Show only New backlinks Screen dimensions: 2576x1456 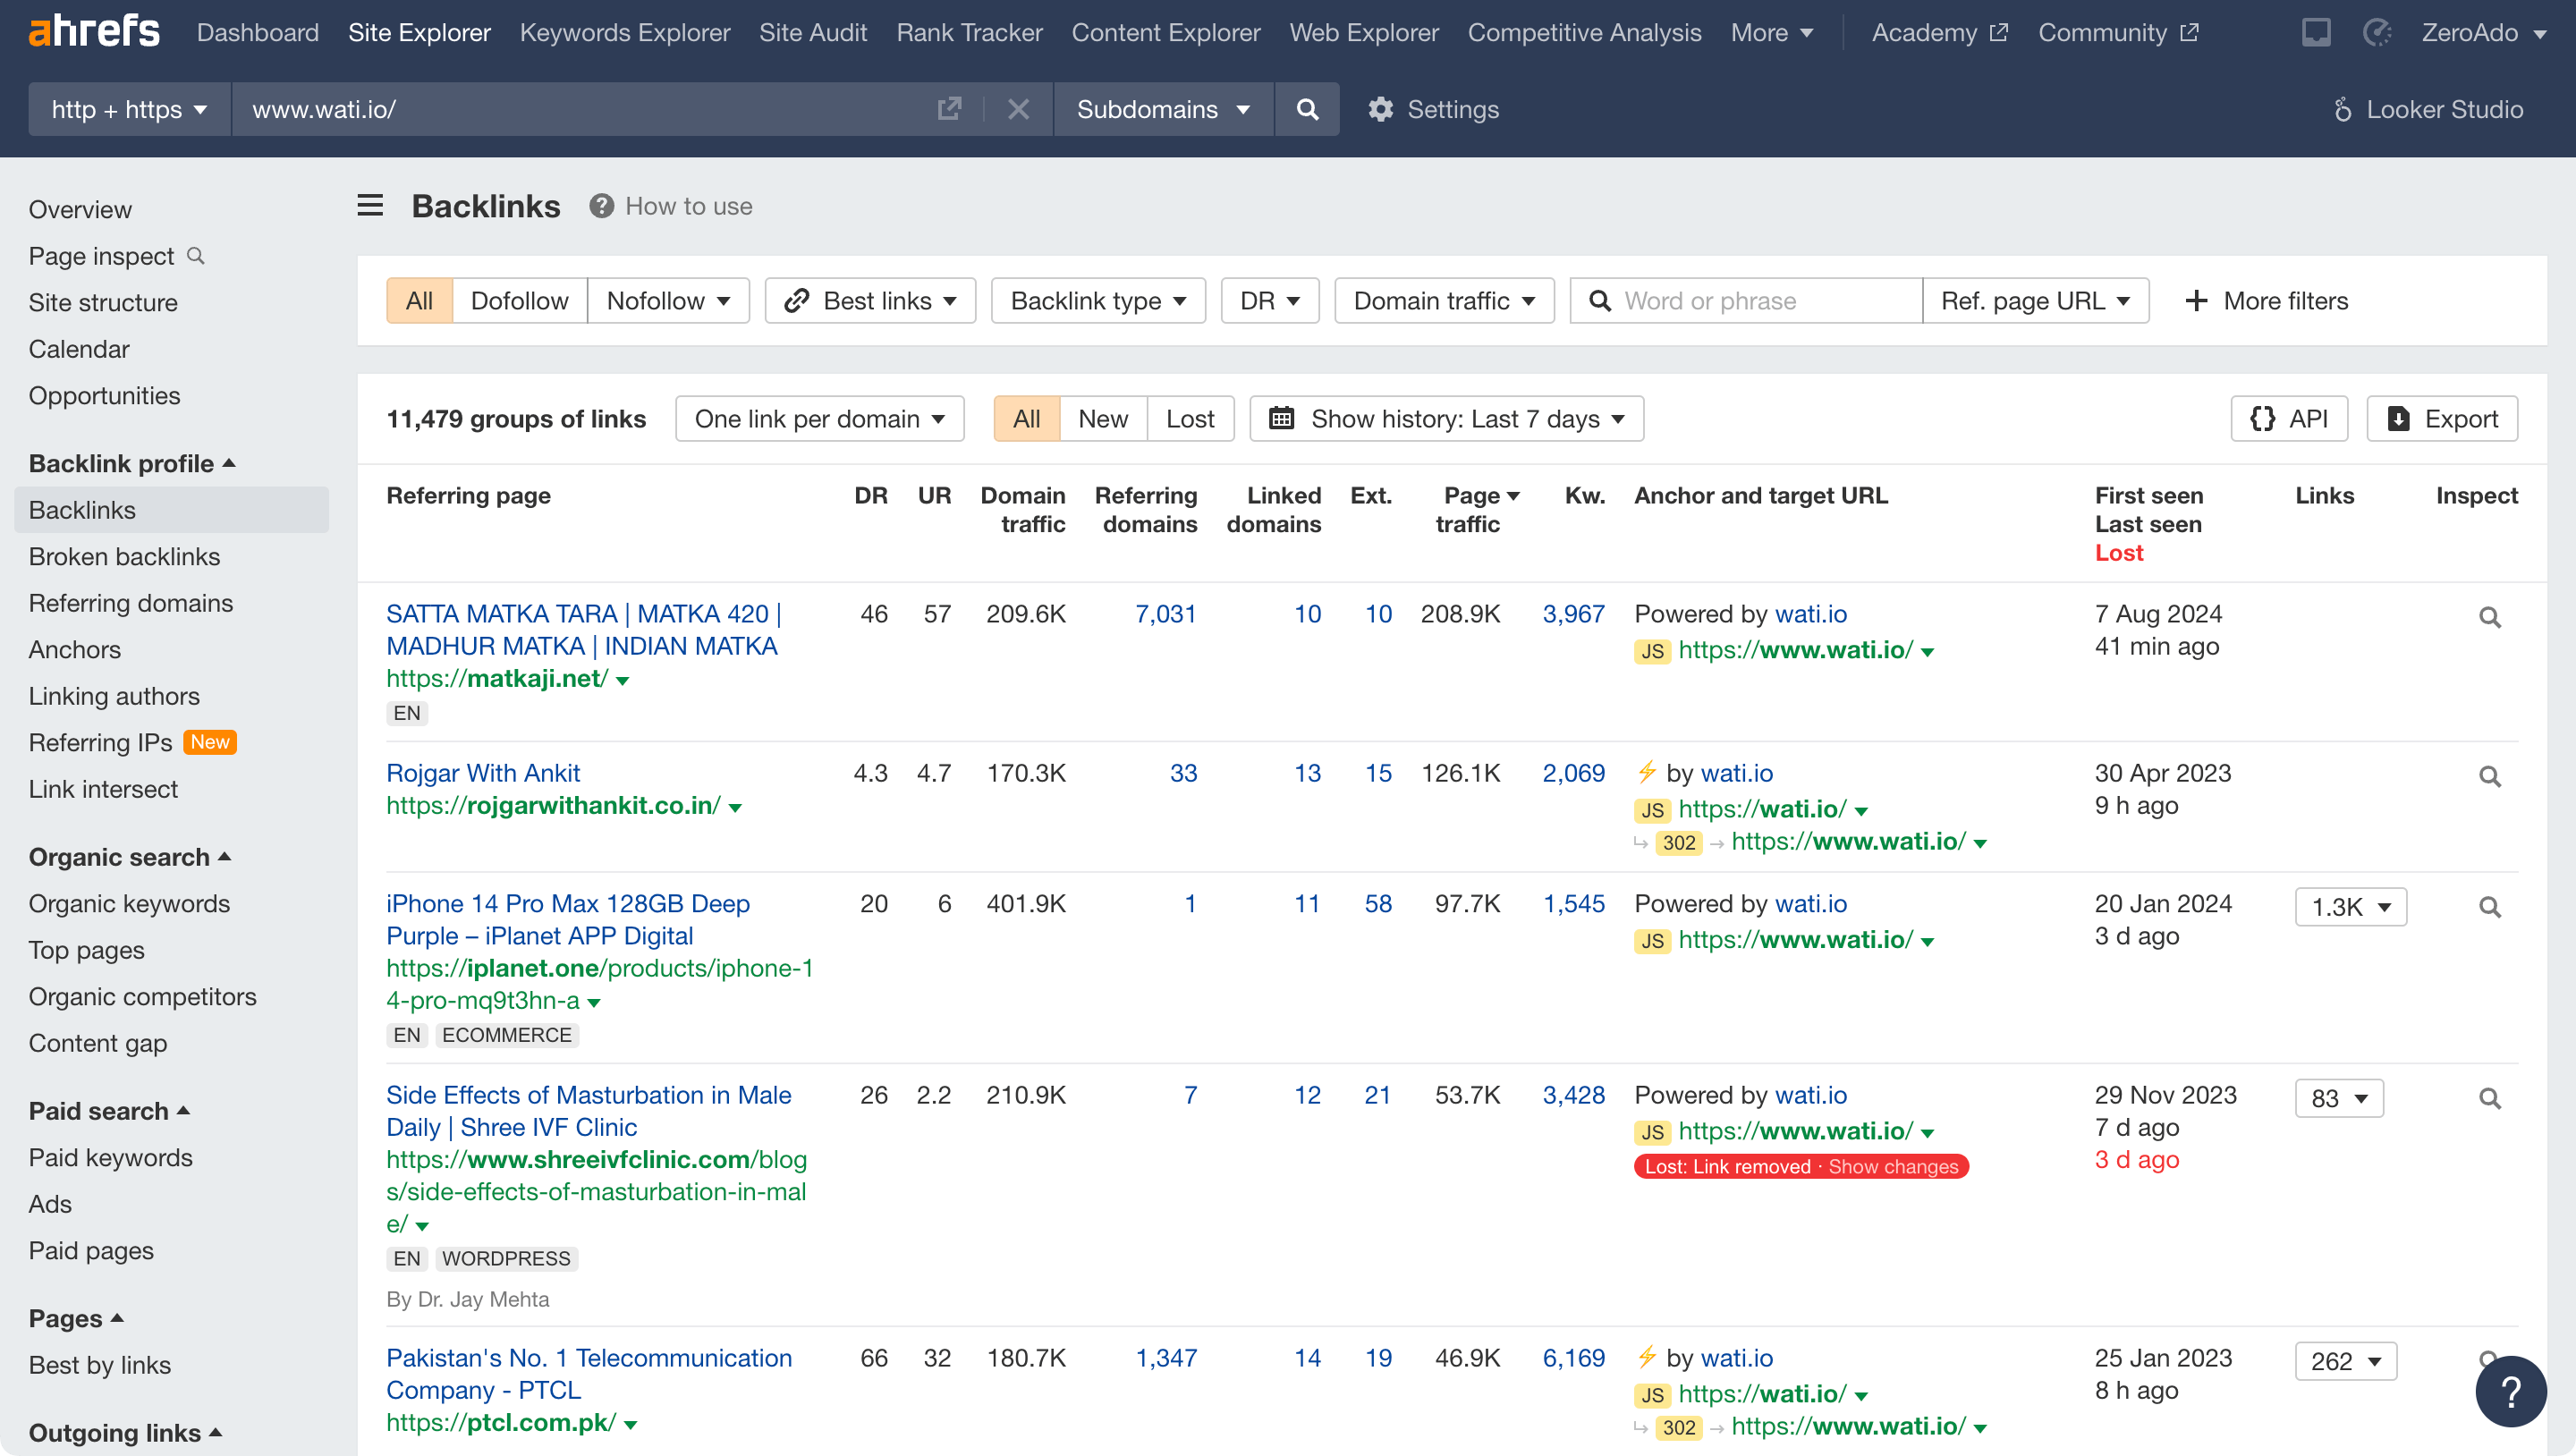point(1102,418)
